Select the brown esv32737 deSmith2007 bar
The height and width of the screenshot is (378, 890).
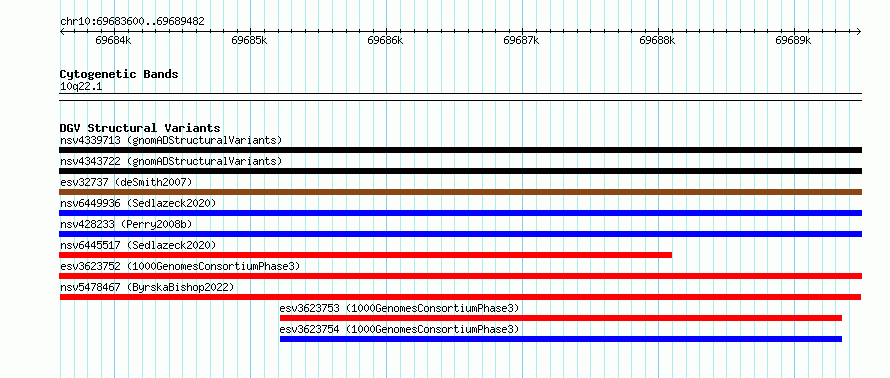point(460,192)
